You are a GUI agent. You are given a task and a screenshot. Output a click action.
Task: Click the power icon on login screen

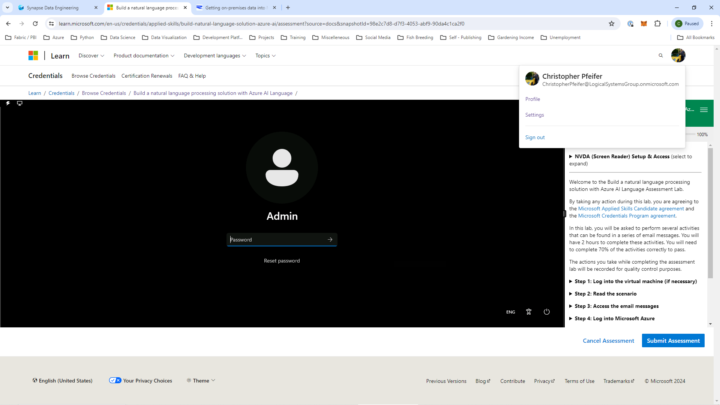(546, 312)
